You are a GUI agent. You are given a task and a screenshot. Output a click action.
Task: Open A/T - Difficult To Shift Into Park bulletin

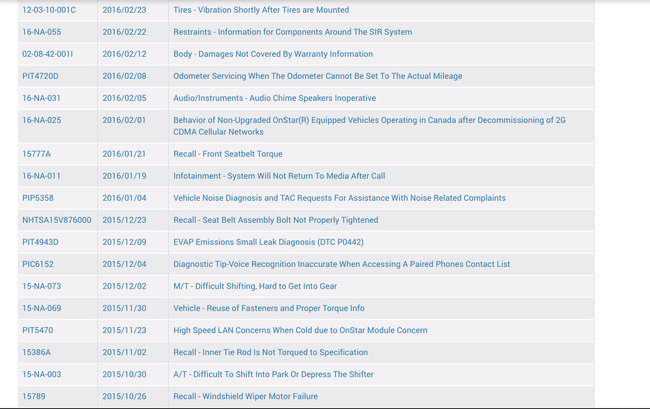[x=273, y=374]
